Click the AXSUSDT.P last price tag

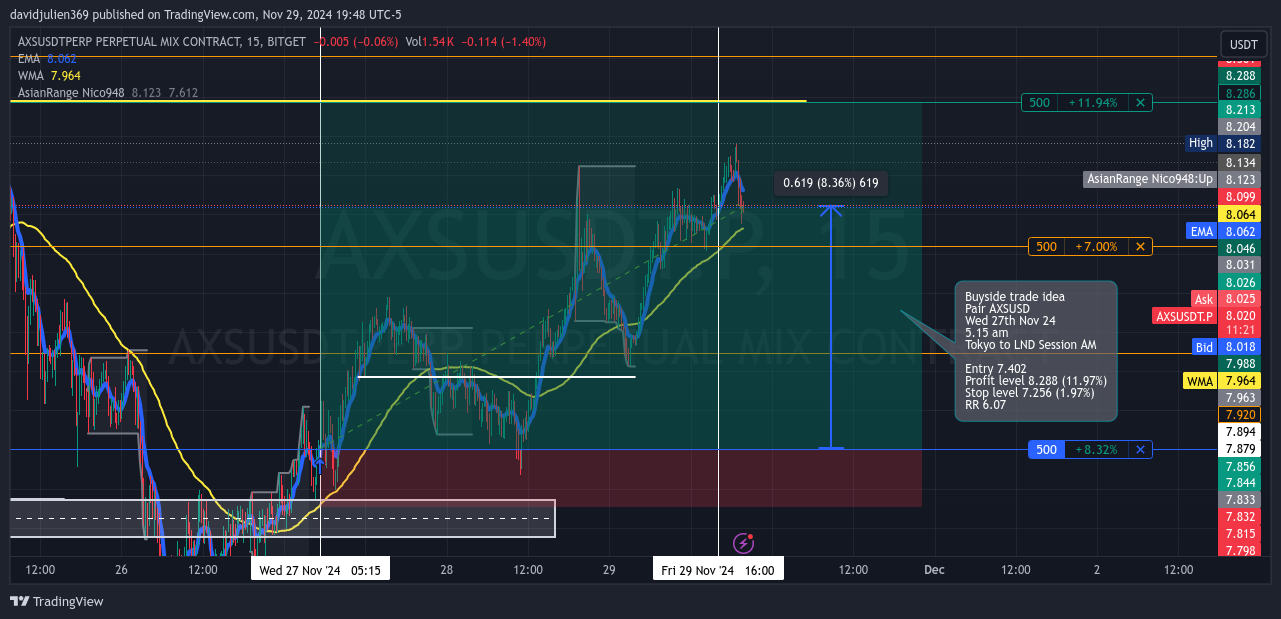pyautogui.click(x=1184, y=316)
